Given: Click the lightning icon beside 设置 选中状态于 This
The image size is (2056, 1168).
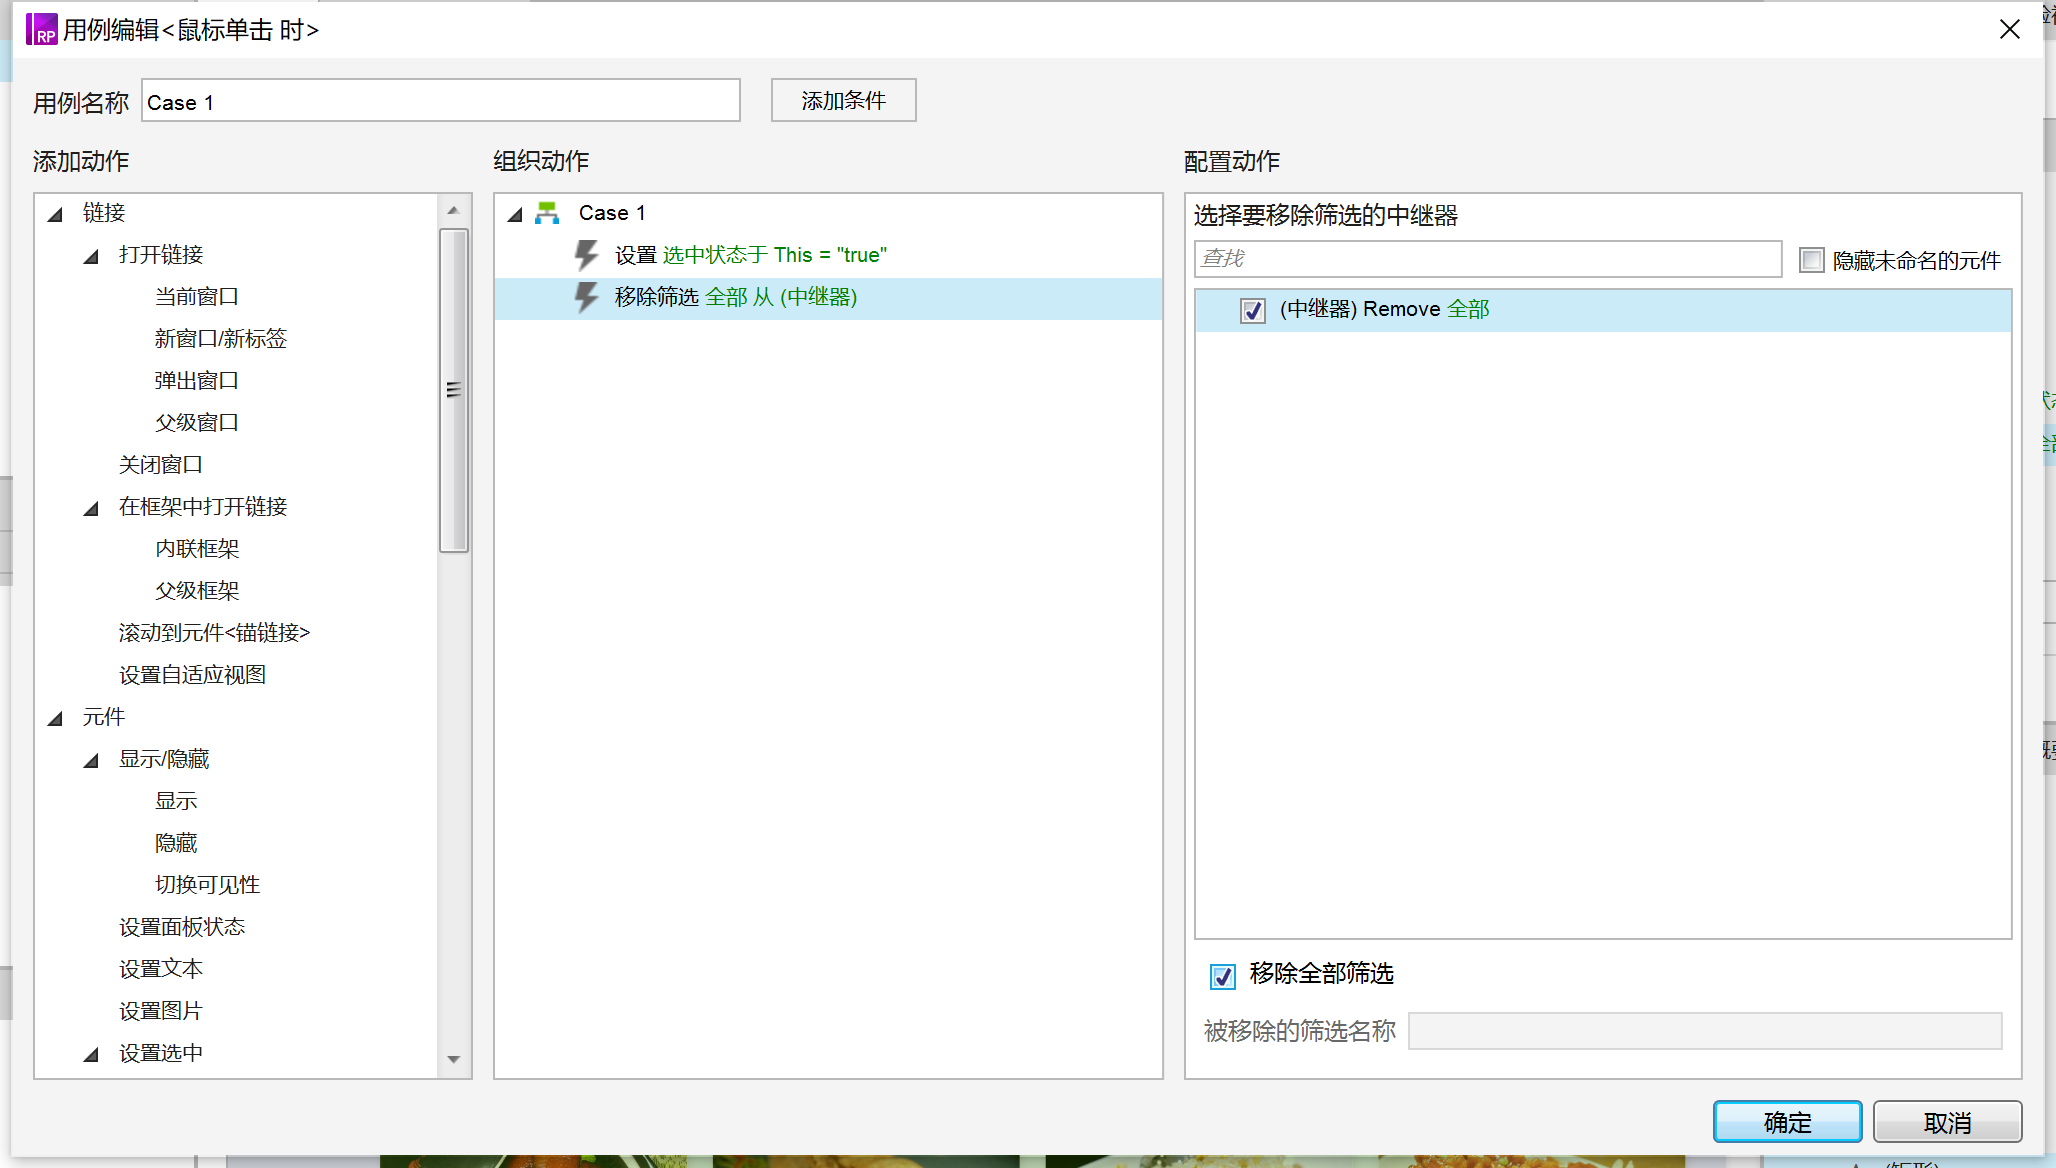Looking at the screenshot, I should click(587, 255).
